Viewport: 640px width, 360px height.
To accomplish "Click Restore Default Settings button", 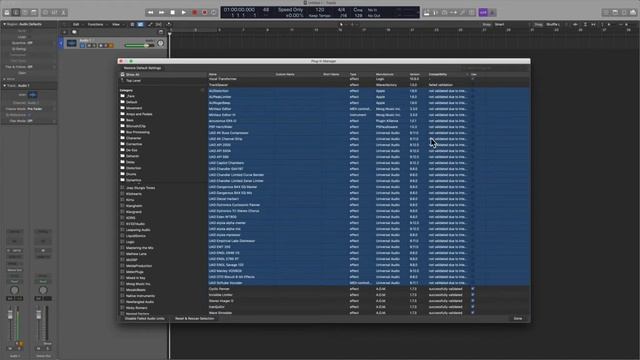I will (x=142, y=68).
